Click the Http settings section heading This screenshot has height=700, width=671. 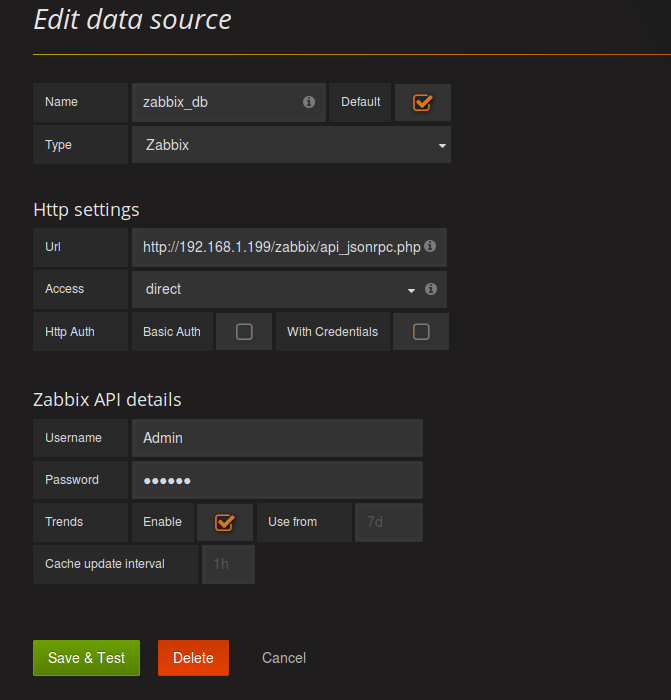tap(86, 210)
